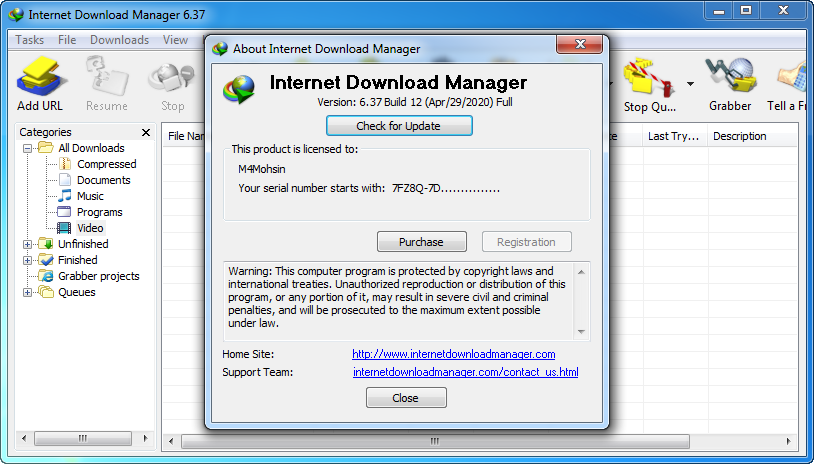Image resolution: width=814 pixels, height=464 pixels.
Task: Select the Programs category
Action: click(x=99, y=212)
